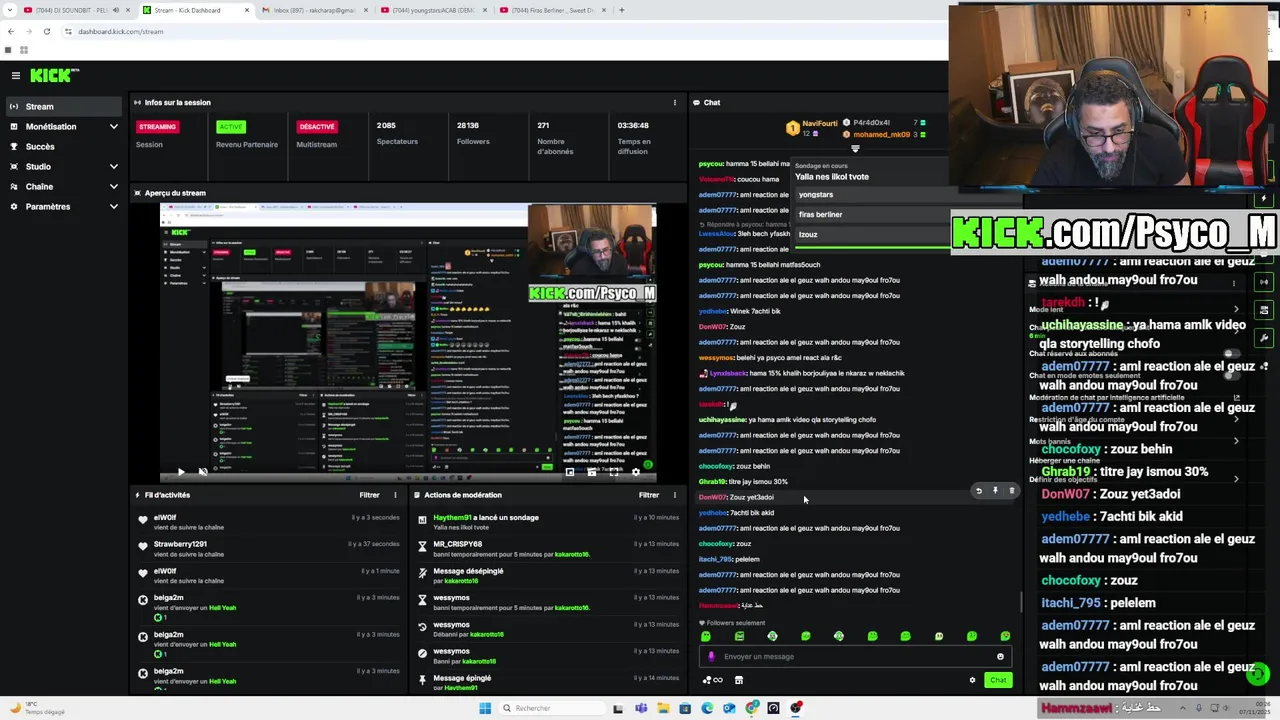Open the browser tab list dropdown arrow
This screenshot has height=720, width=1280.
tap(10, 10)
